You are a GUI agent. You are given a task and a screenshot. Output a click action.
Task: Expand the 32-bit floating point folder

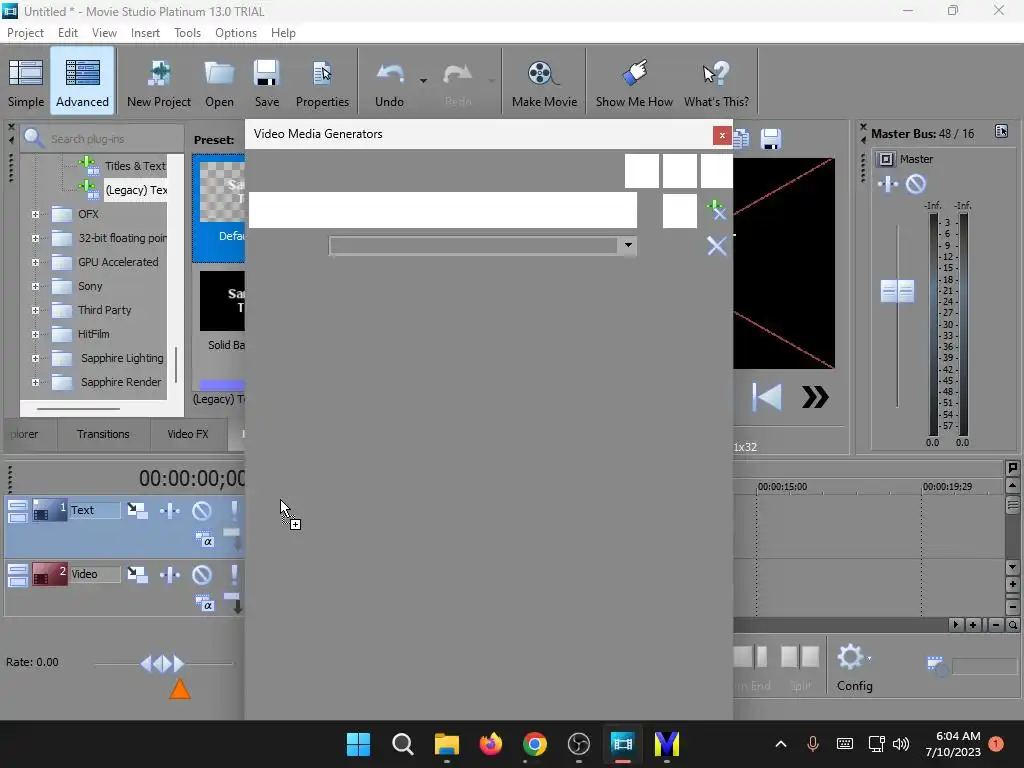coord(35,238)
